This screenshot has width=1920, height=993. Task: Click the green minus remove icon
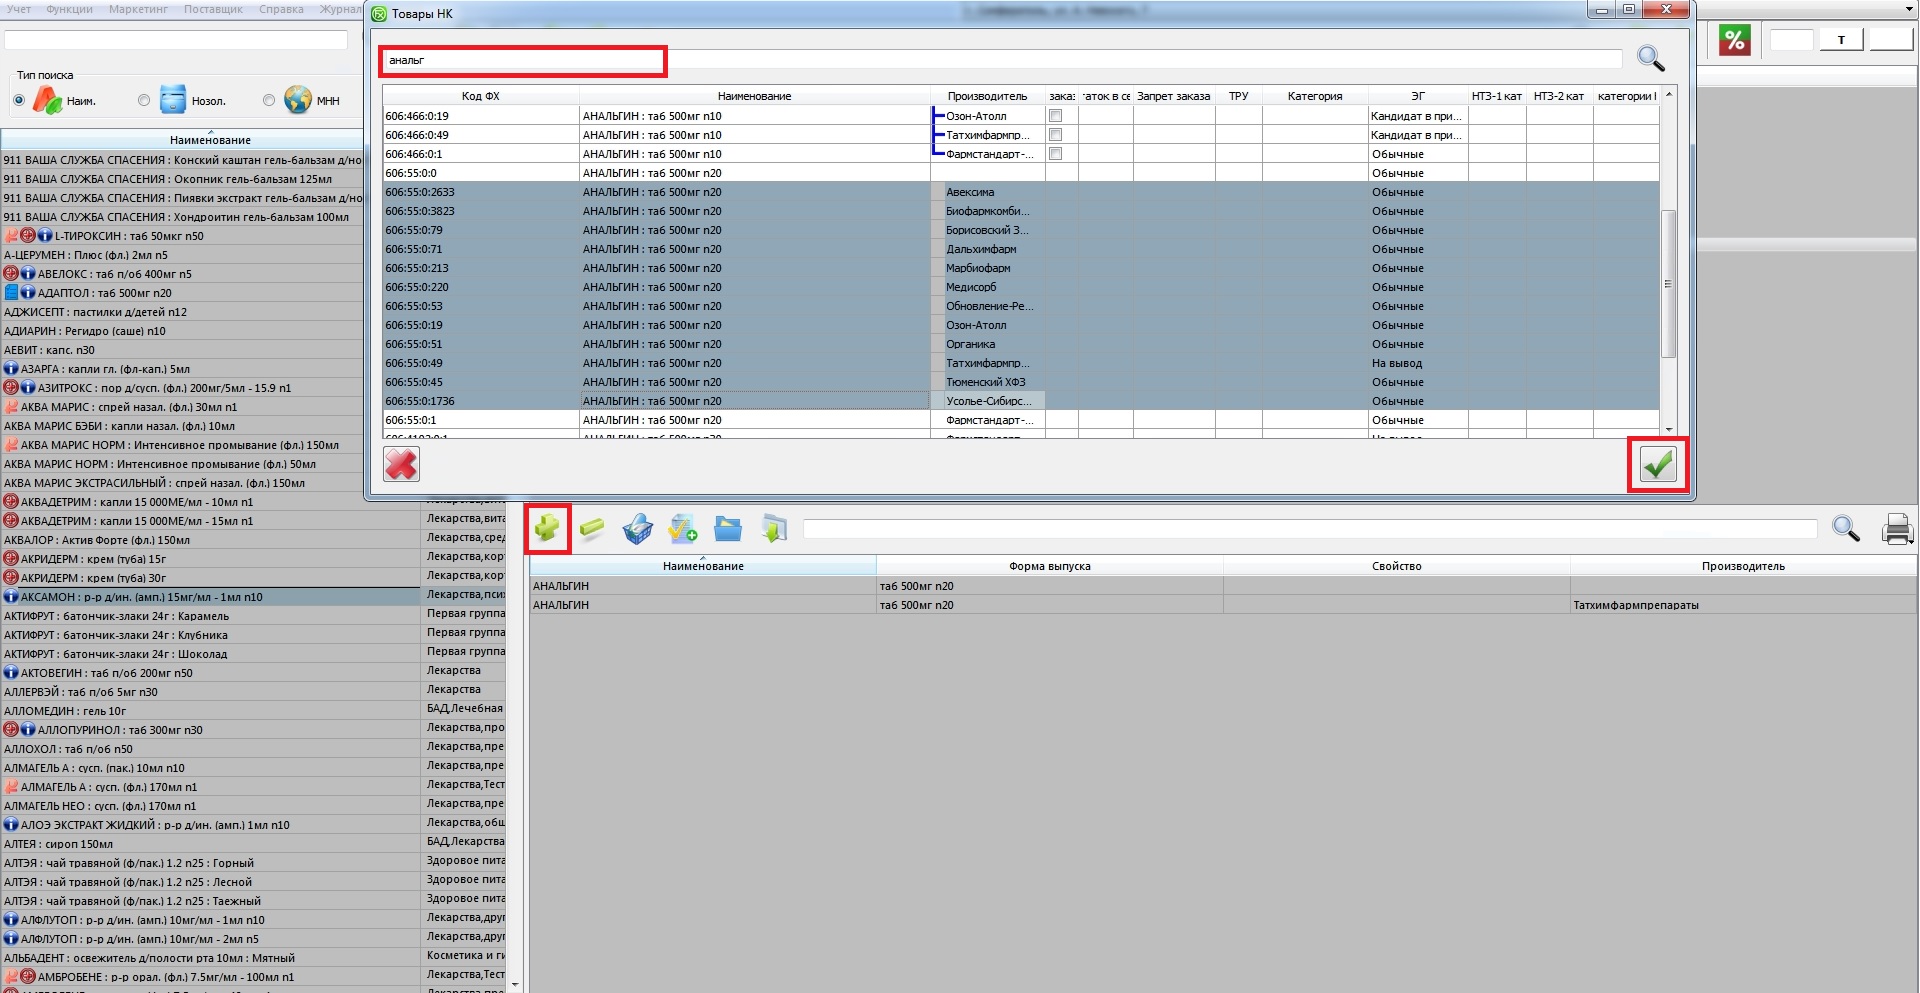point(592,528)
